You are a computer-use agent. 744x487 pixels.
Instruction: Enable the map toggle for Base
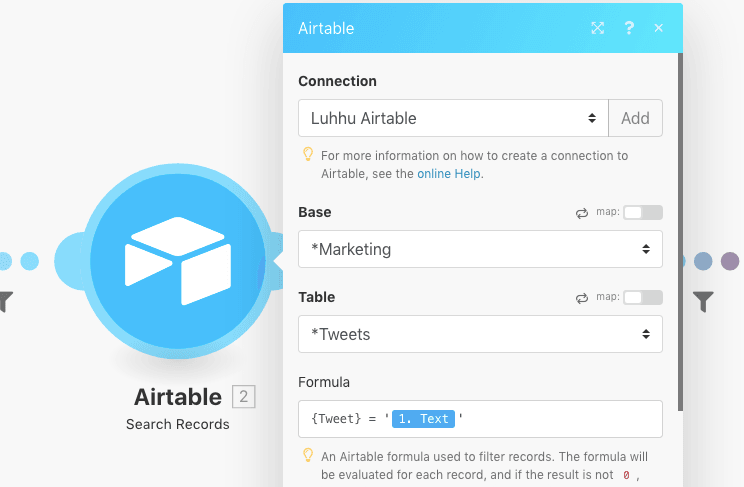[x=642, y=213]
